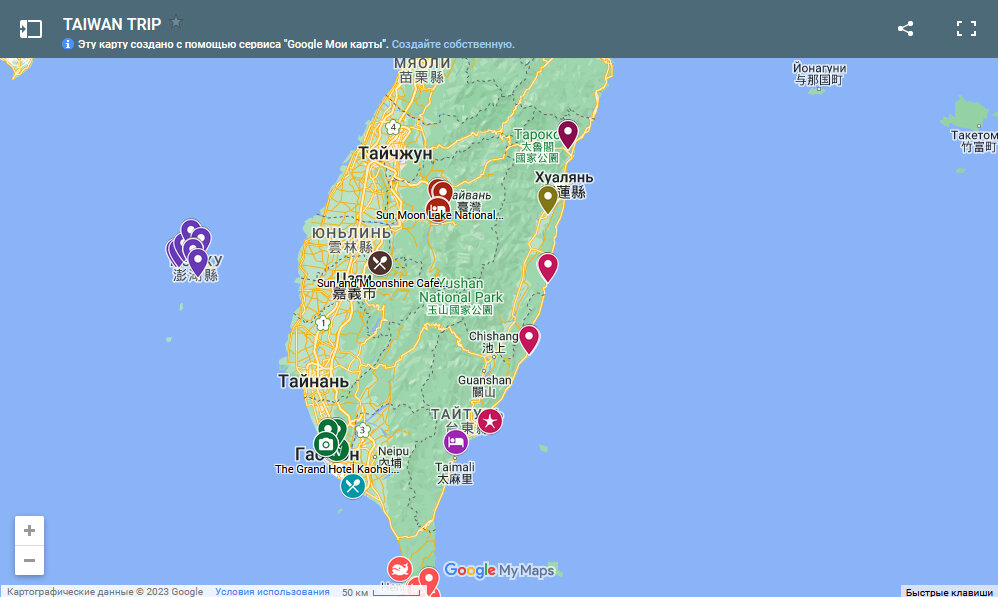Image resolution: width=998 pixels, height=597 pixels.
Task: Click the coral pin at the southern tip
Action: coord(429,580)
